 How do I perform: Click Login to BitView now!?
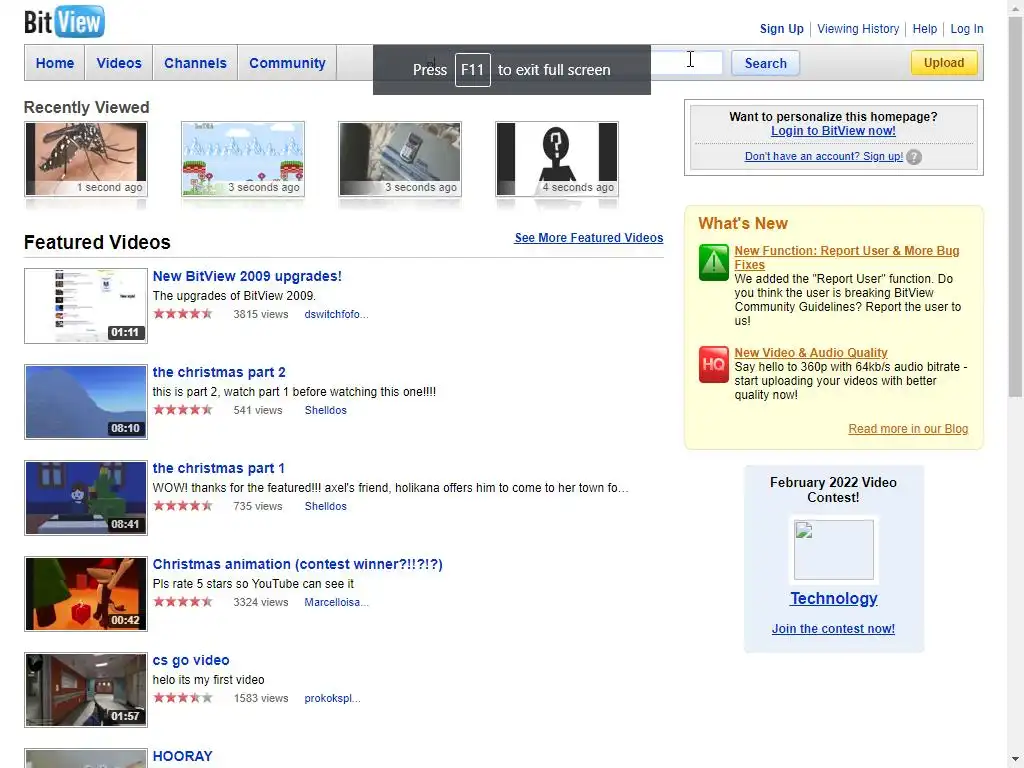tap(833, 131)
